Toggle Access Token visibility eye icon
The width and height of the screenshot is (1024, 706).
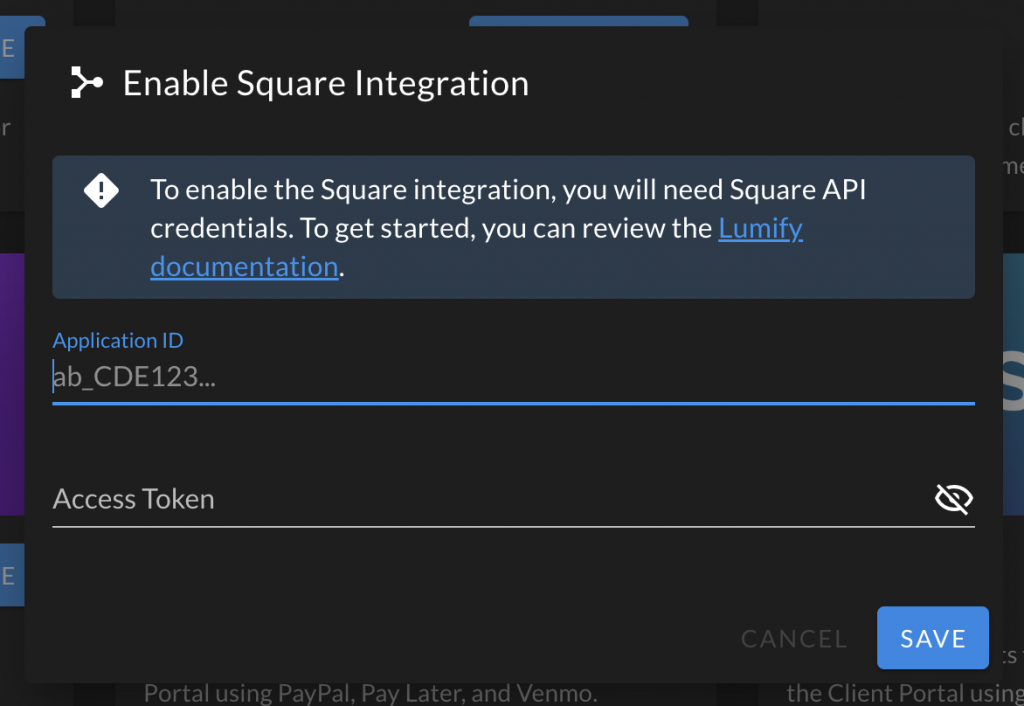953,499
